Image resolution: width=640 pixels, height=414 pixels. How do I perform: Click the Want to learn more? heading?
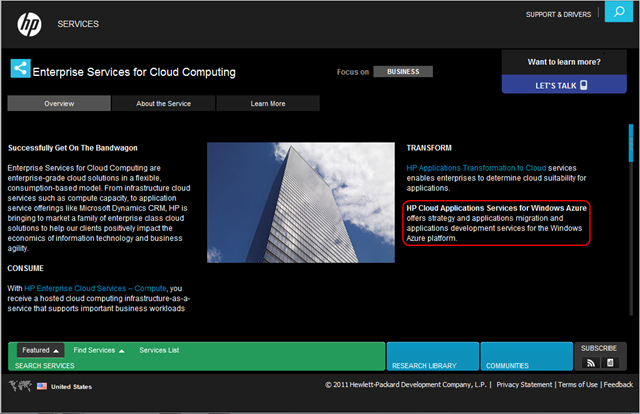(x=564, y=62)
